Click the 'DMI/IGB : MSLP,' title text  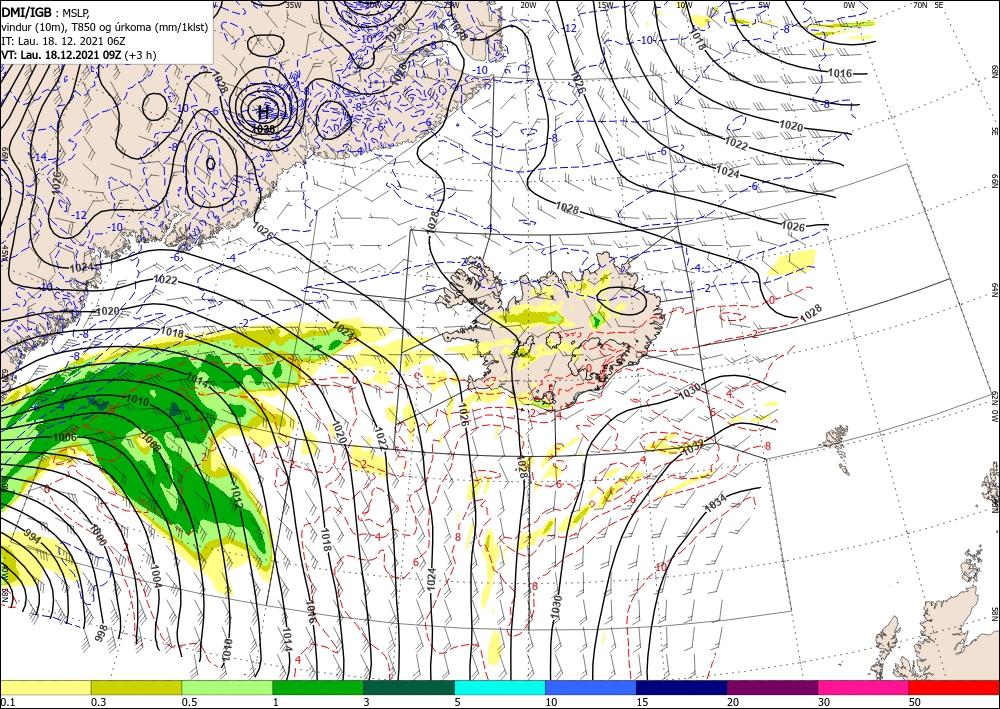tap(45, 12)
